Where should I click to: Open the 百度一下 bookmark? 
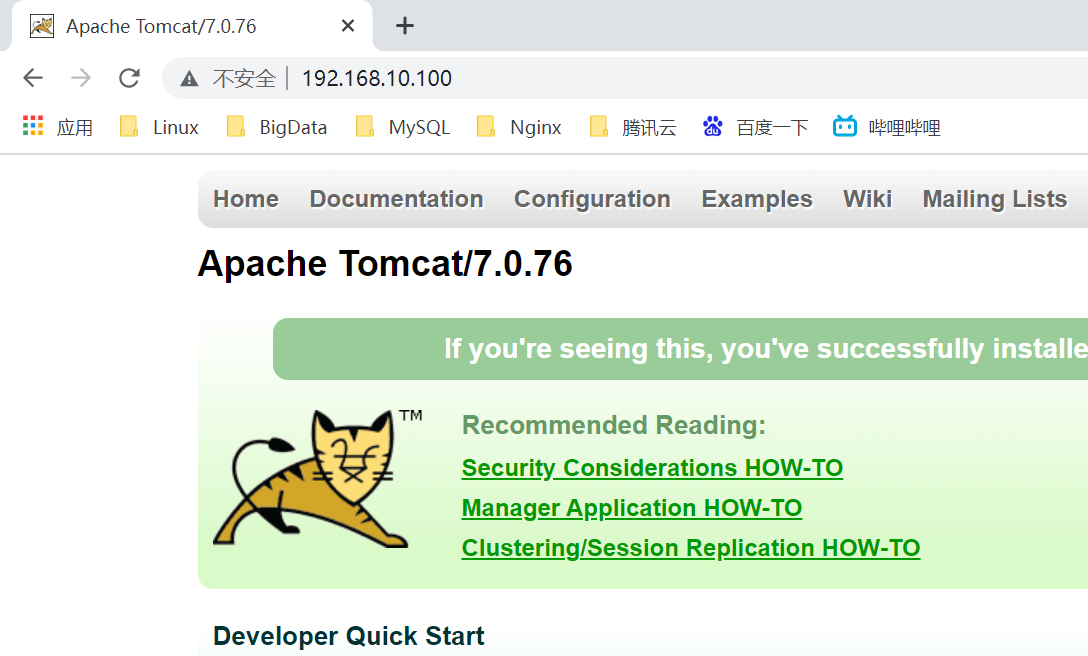click(755, 127)
